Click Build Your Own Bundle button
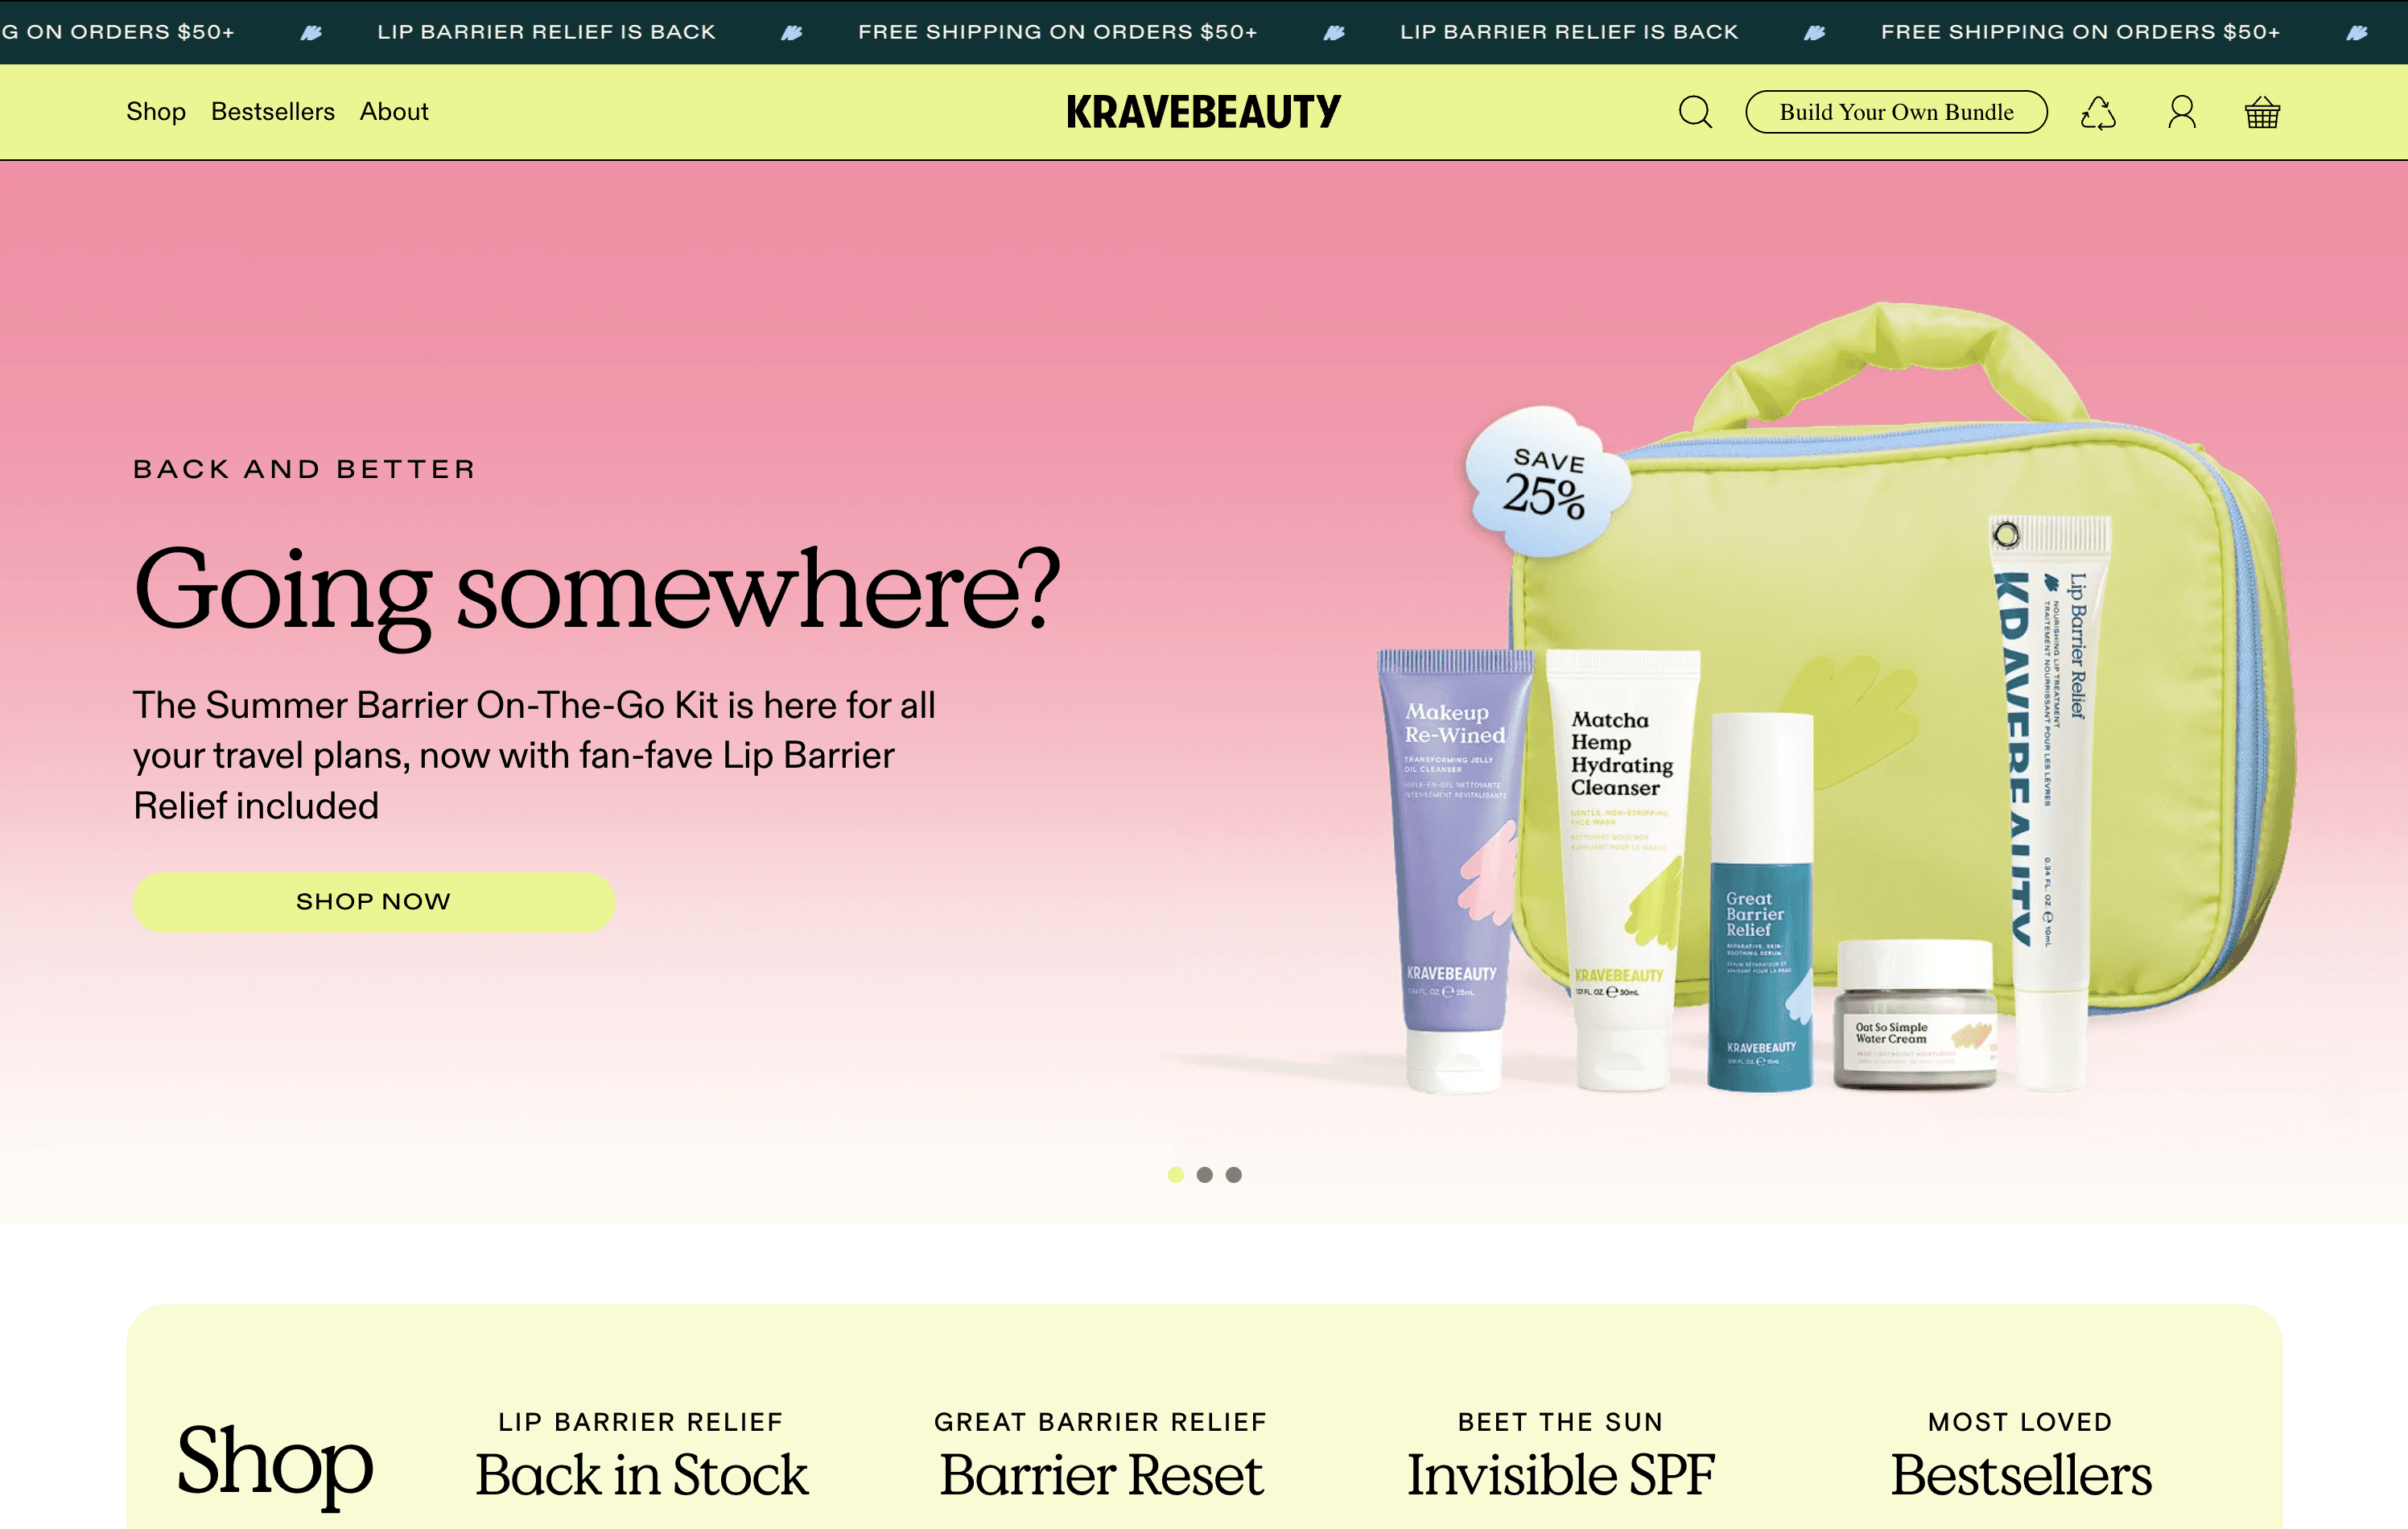The height and width of the screenshot is (1529, 2408). [x=1896, y=112]
